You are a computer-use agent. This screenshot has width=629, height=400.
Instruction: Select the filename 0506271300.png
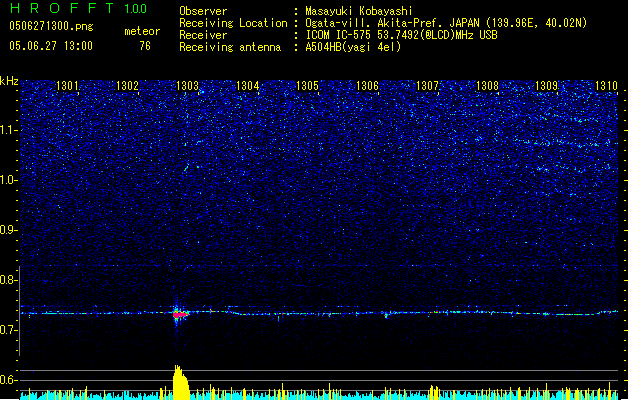[x=51, y=27]
